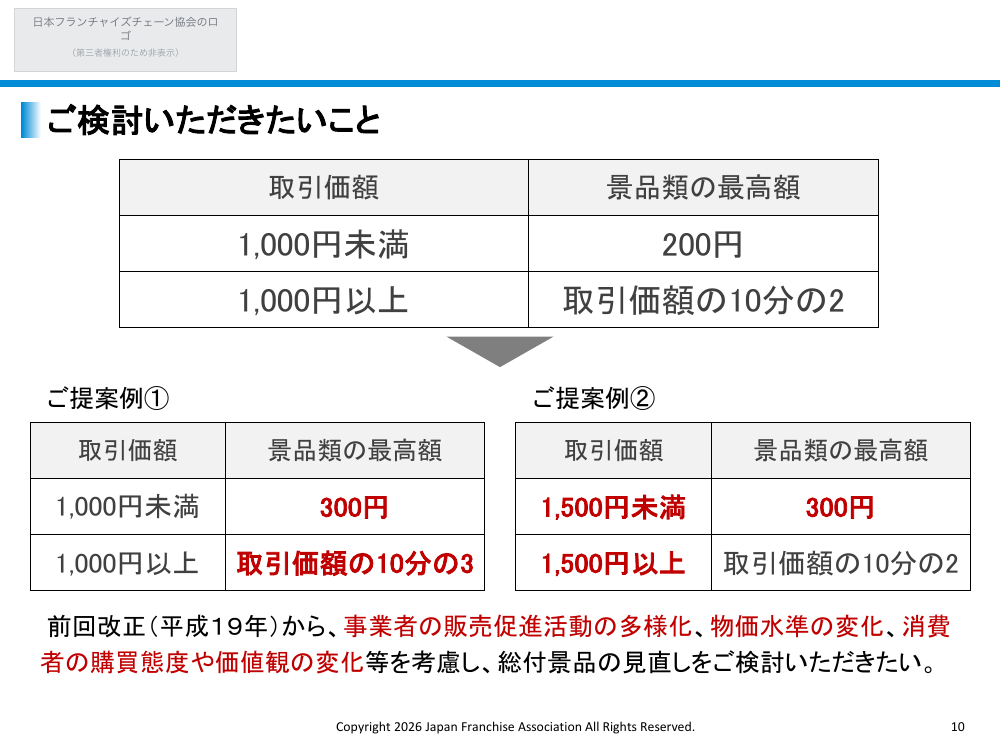Select the red 1,500円未満 cell
Viewport: 1000px width, 750px height.
614,507
